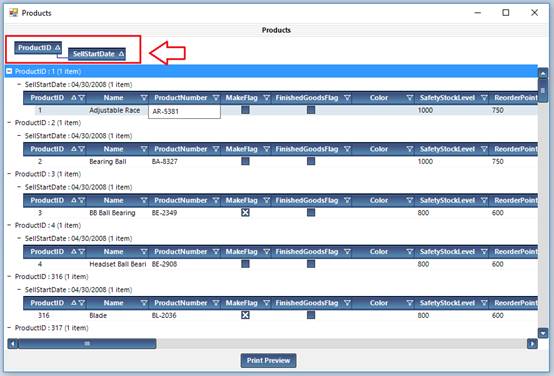Viewport: 554px width, 376px height.
Task: Collapse the ProductID : 4 group
Action: click(9, 225)
